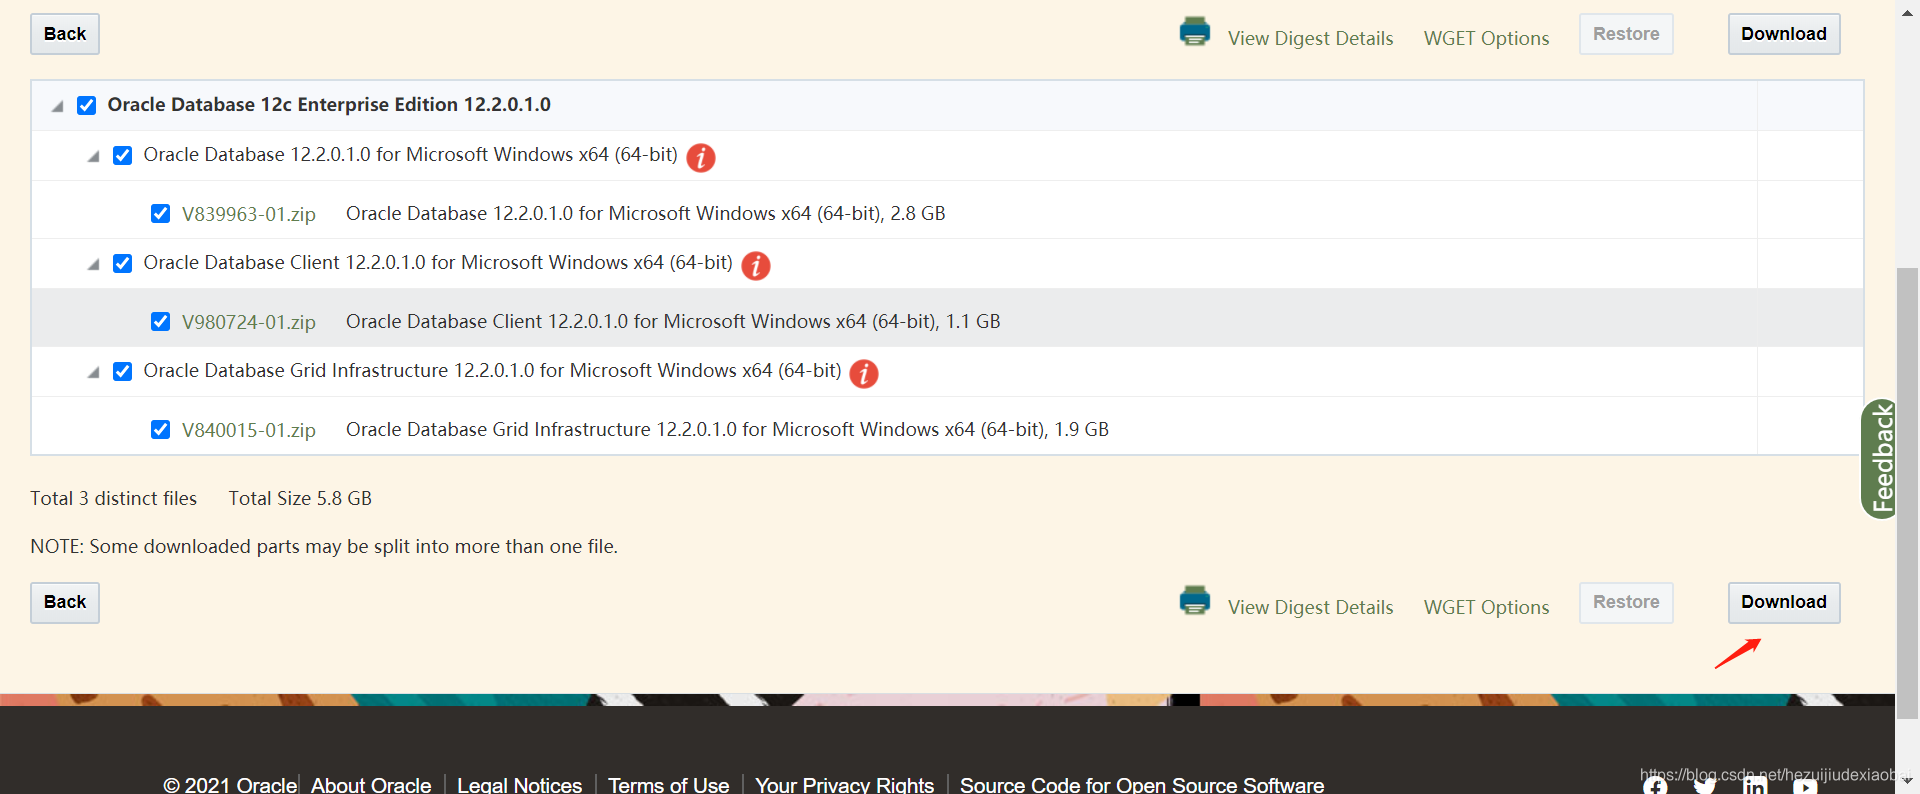
Task: Open Your Privacy Rights footer link
Action: (845, 785)
